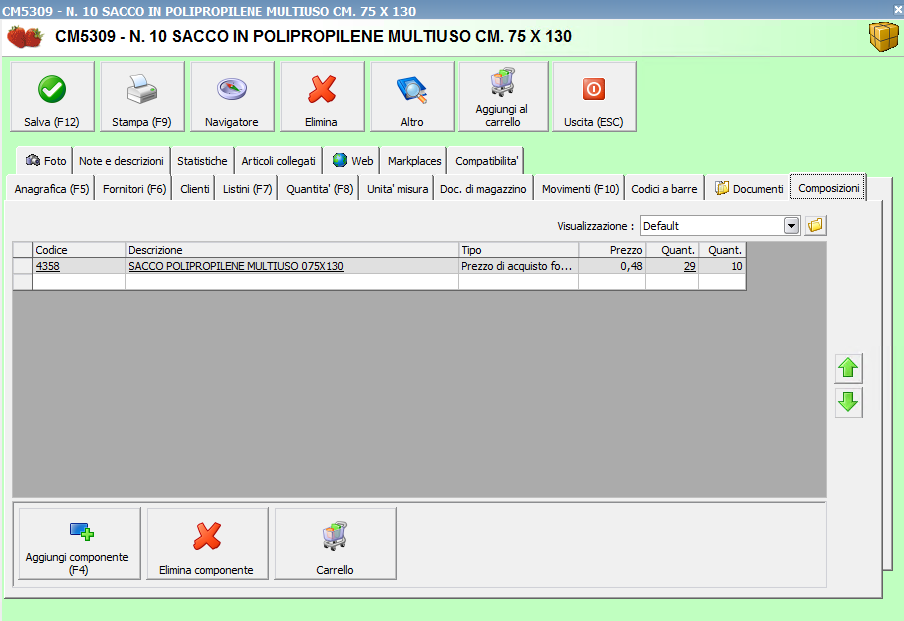This screenshot has height=621, width=904.
Task: Click the Salva (F12) green checkmark button
Action: point(52,96)
